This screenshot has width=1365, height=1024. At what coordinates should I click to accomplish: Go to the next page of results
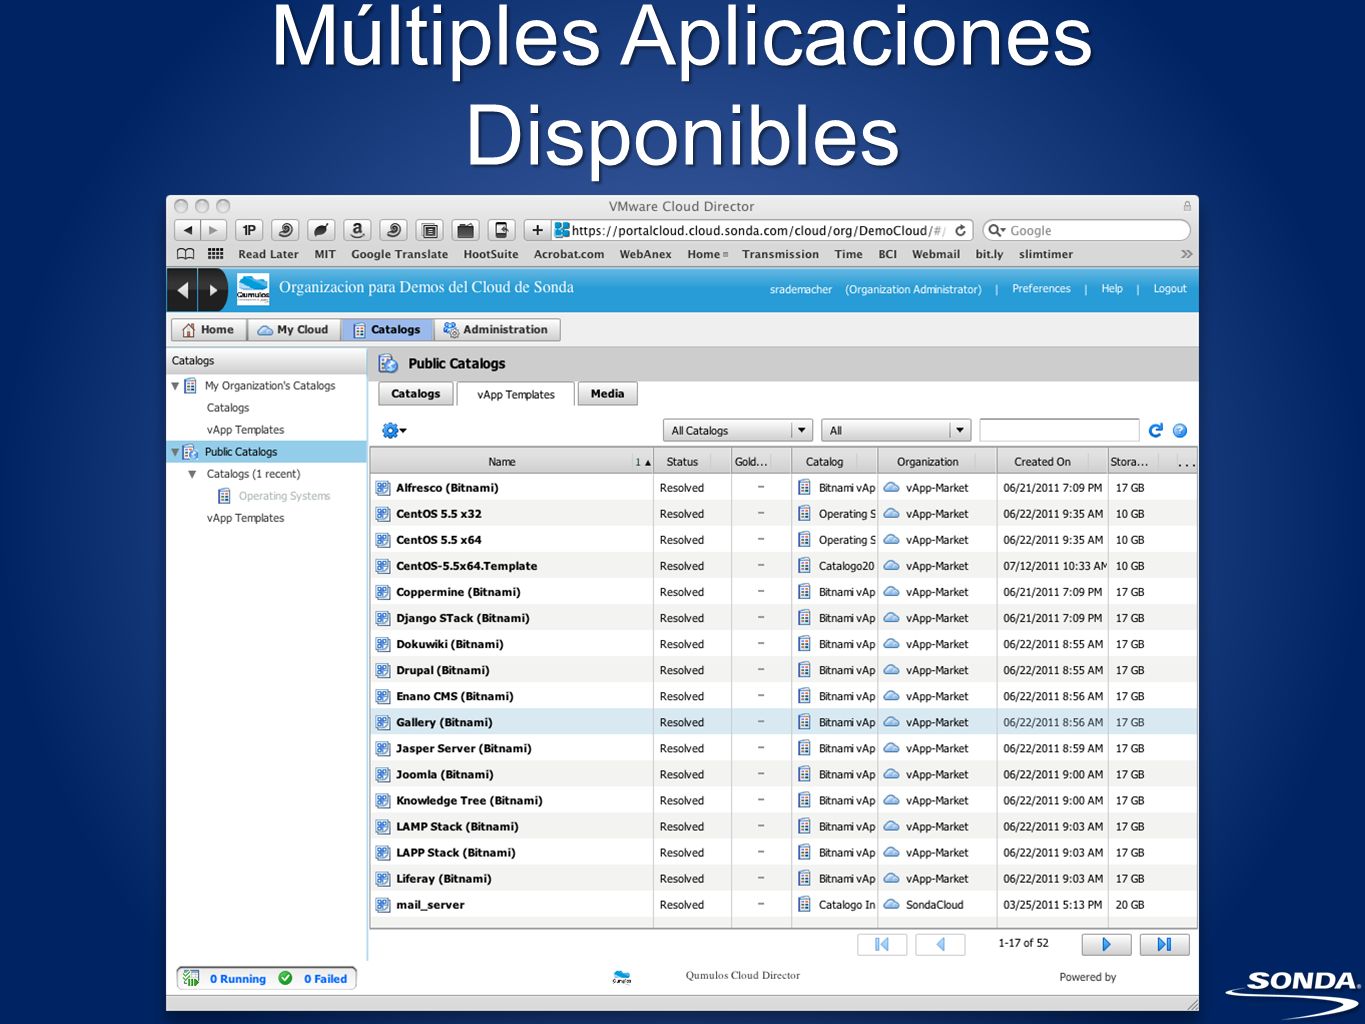coord(1106,944)
